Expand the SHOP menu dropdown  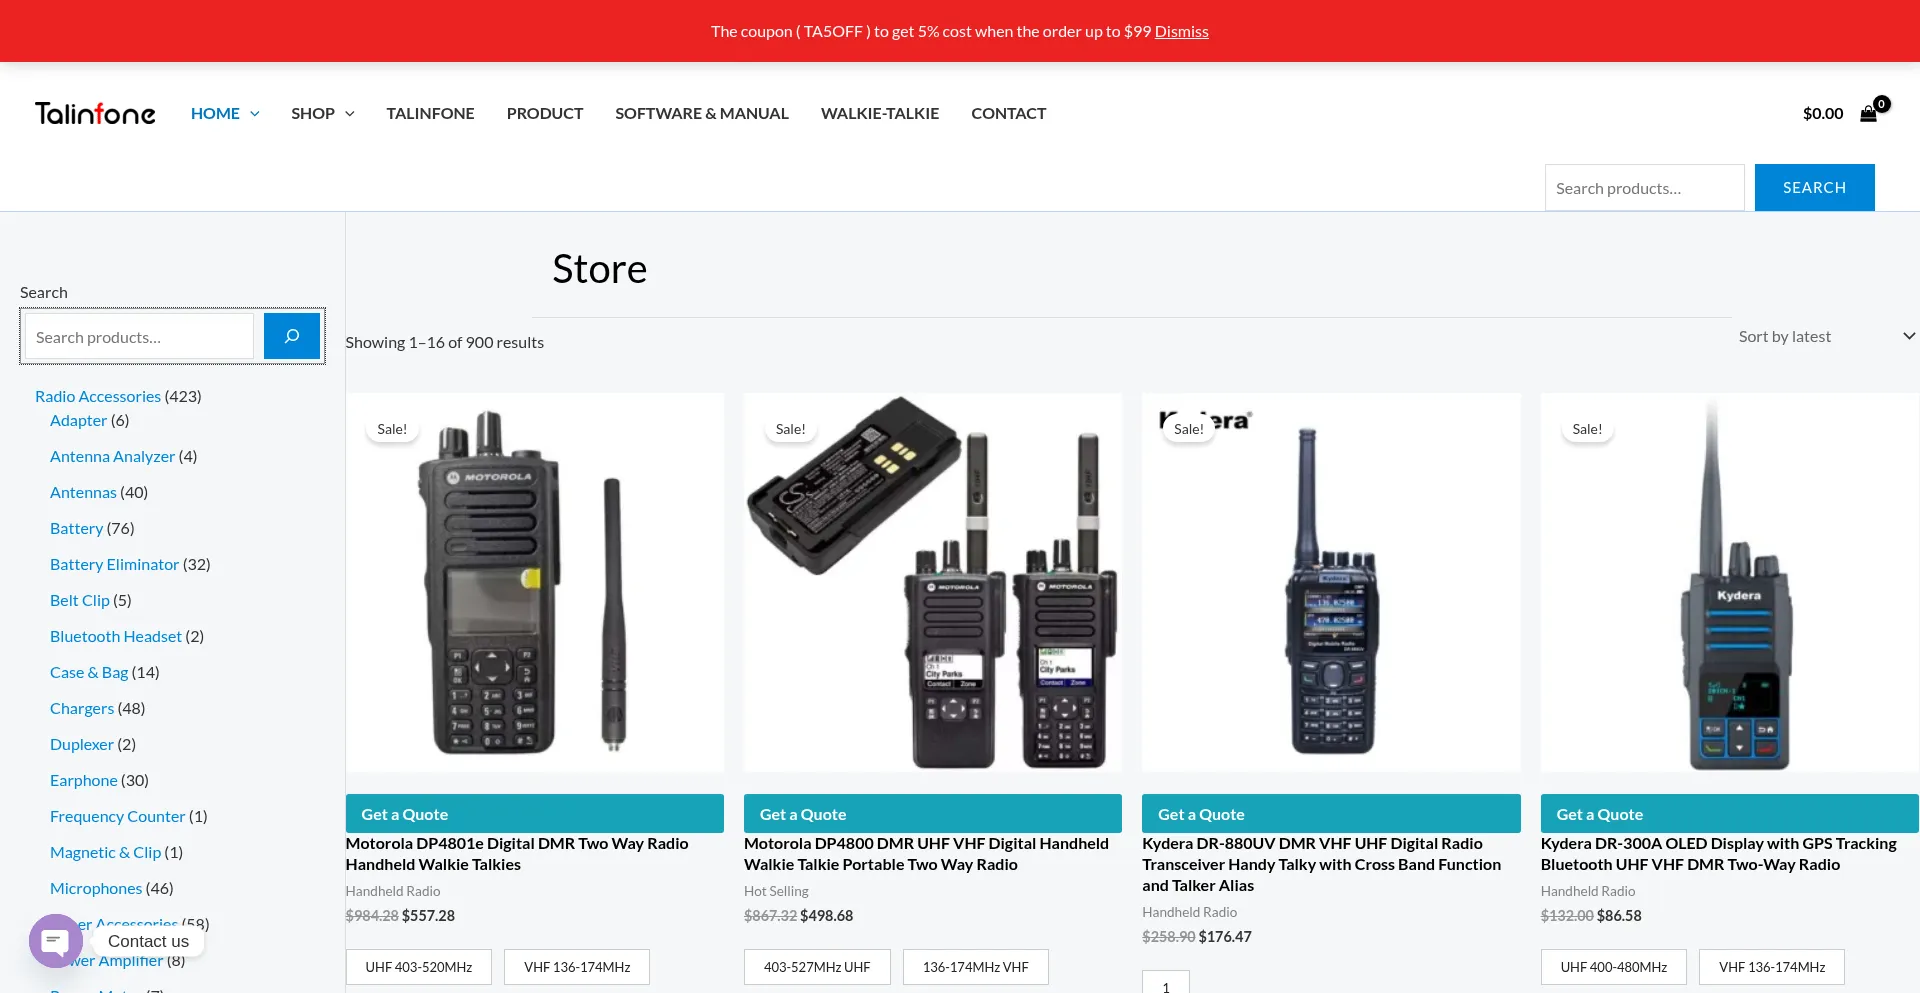point(349,114)
